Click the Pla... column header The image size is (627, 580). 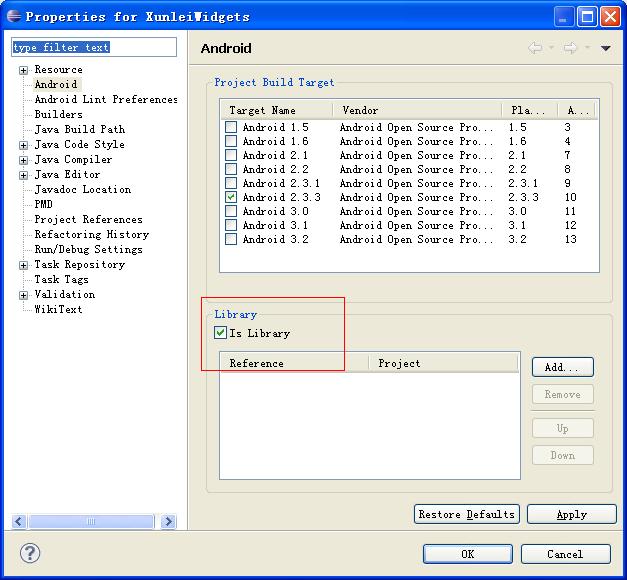click(x=529, y=110)
